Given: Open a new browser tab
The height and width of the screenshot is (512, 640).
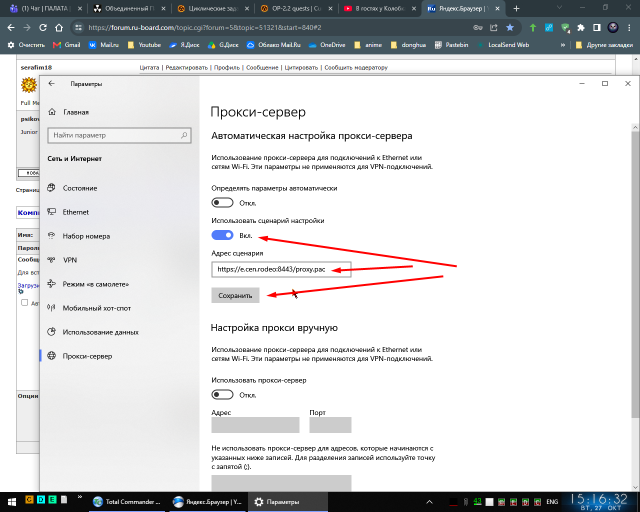Looking at the screenshot, I should pyautogui.click(x=516, y=8).
